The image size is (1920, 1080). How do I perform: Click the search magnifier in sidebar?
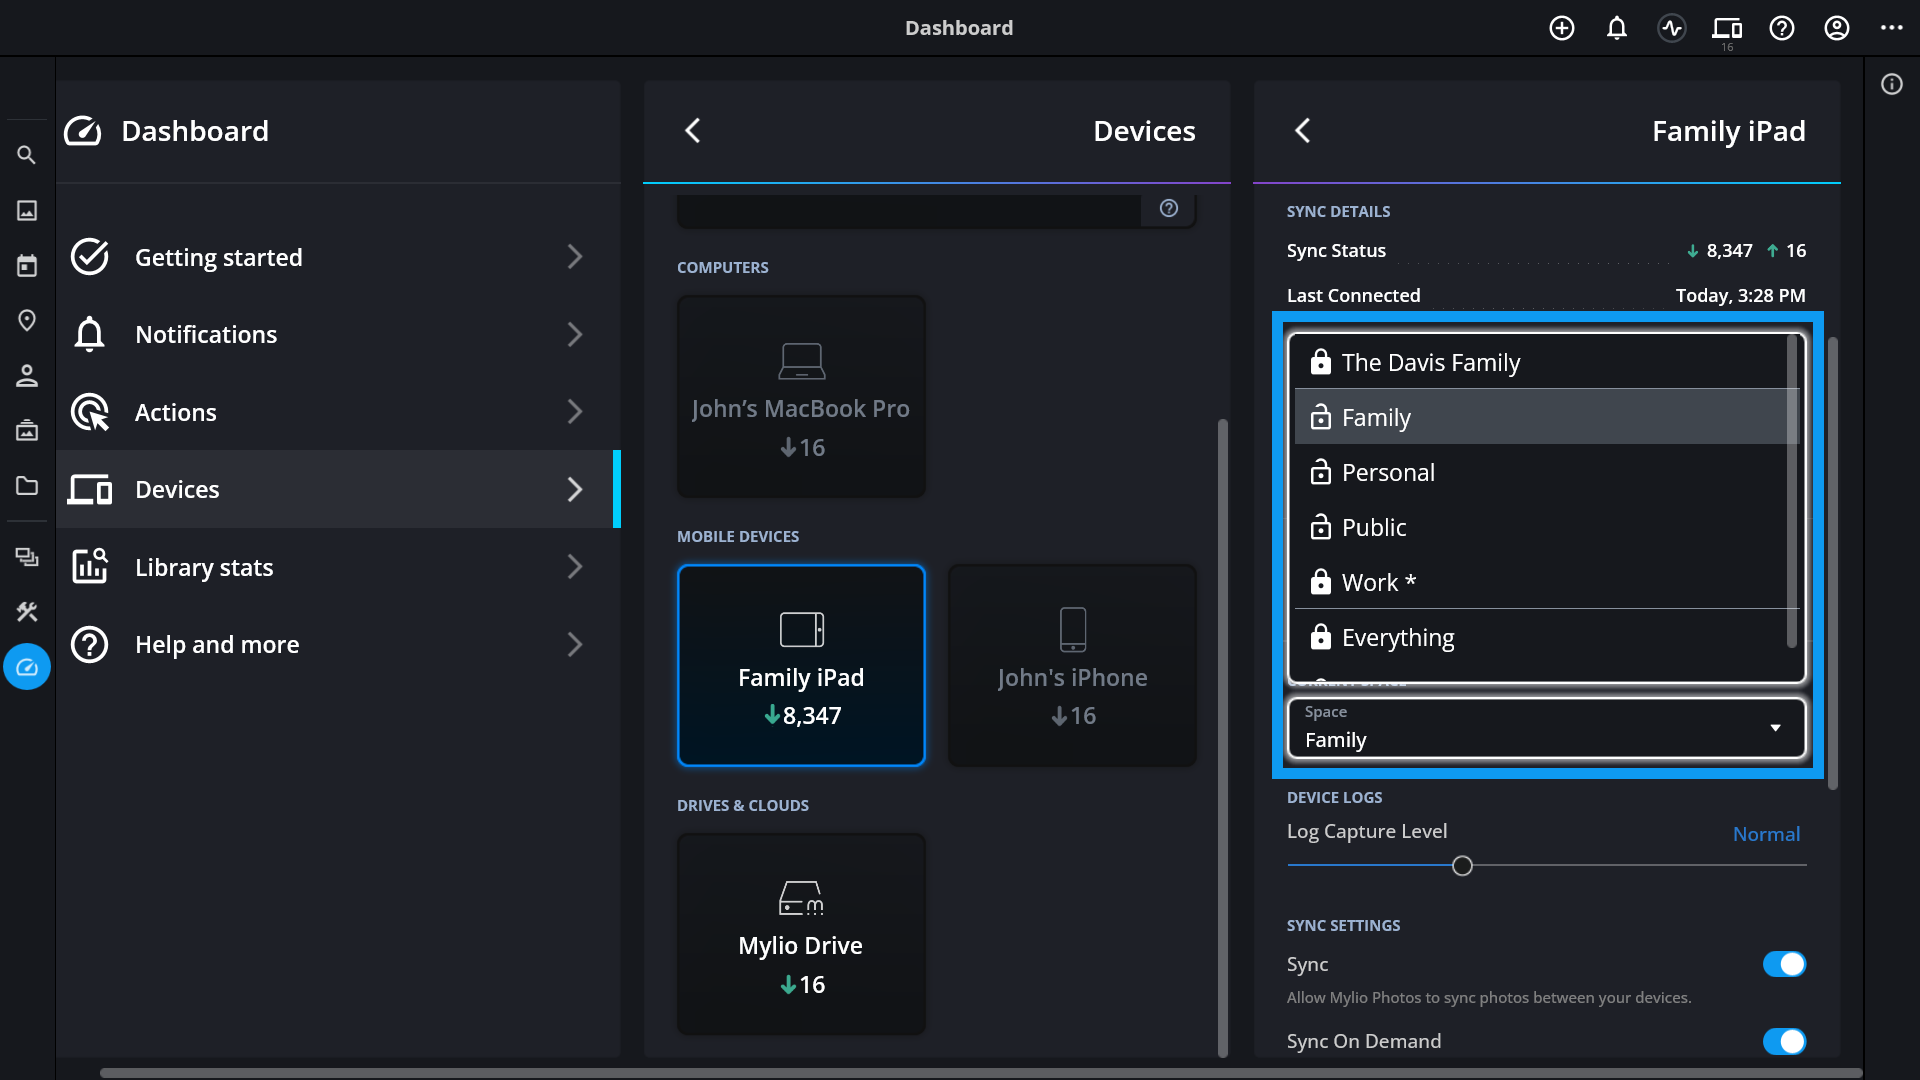coord(27,155)
